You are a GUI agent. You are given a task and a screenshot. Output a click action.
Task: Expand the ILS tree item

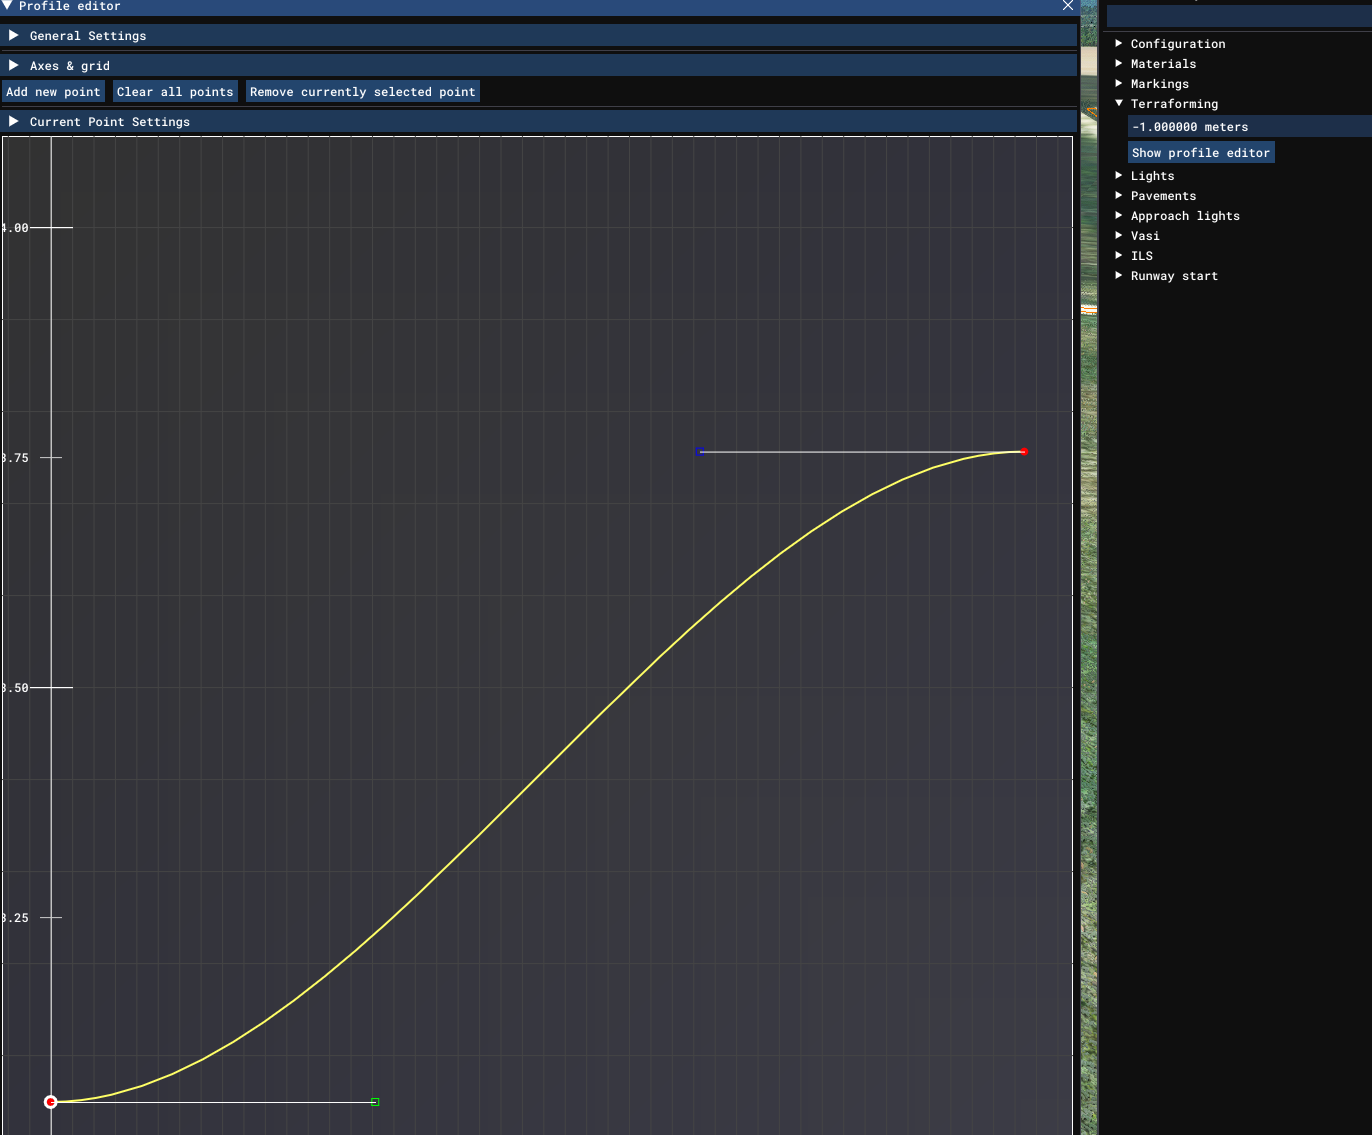click(x=1119, y=255)
